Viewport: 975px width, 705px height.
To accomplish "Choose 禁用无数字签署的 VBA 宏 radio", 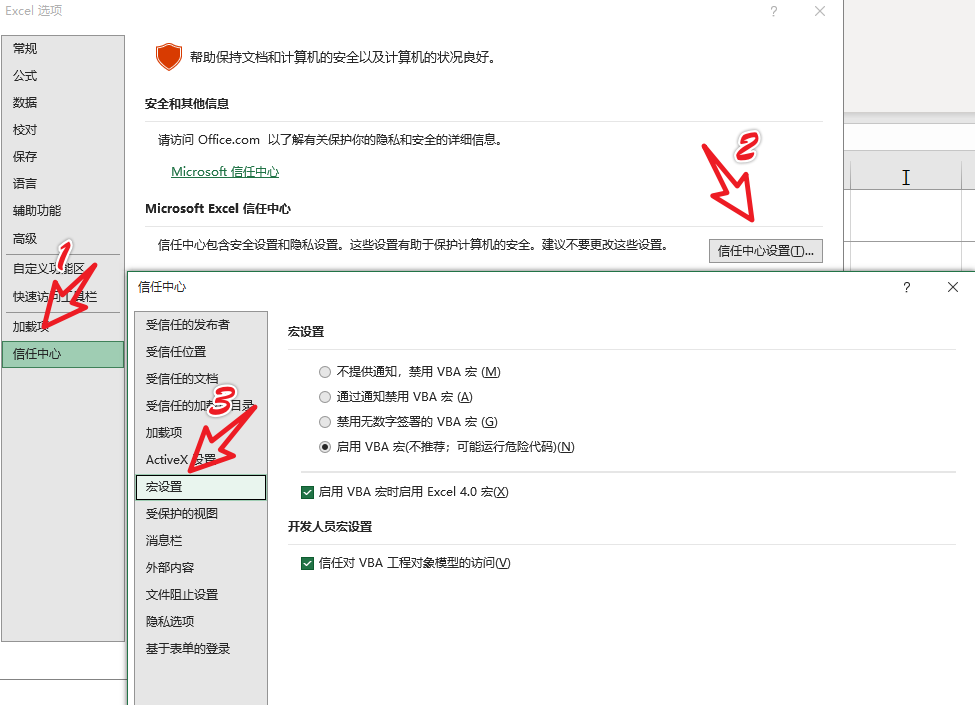I will point(325,422).
